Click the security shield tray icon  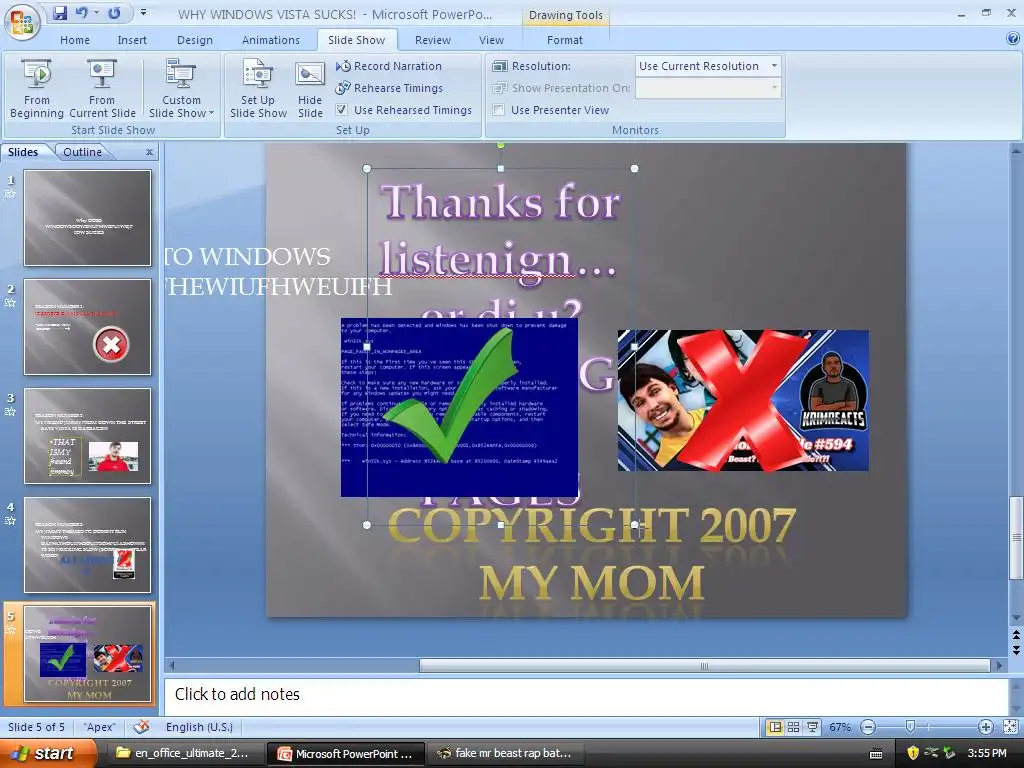tap(913, 753)
